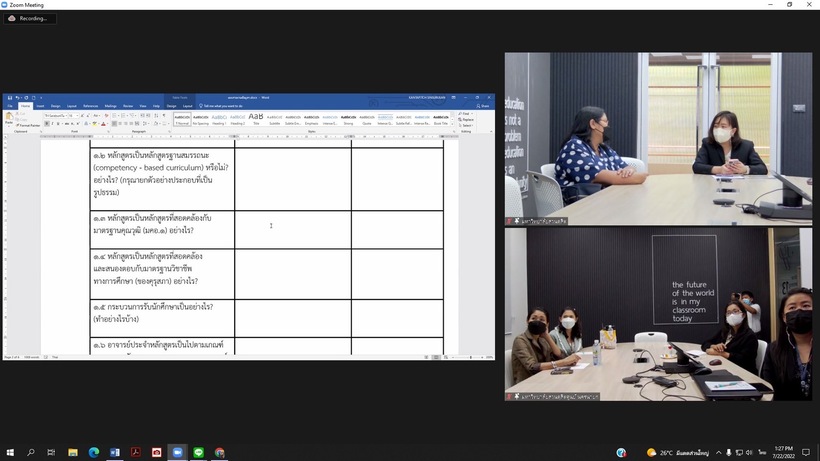Click the Word zoom slider in status bar
The width and height of the screenshot is (820, 461).
[x=470, y=357]
